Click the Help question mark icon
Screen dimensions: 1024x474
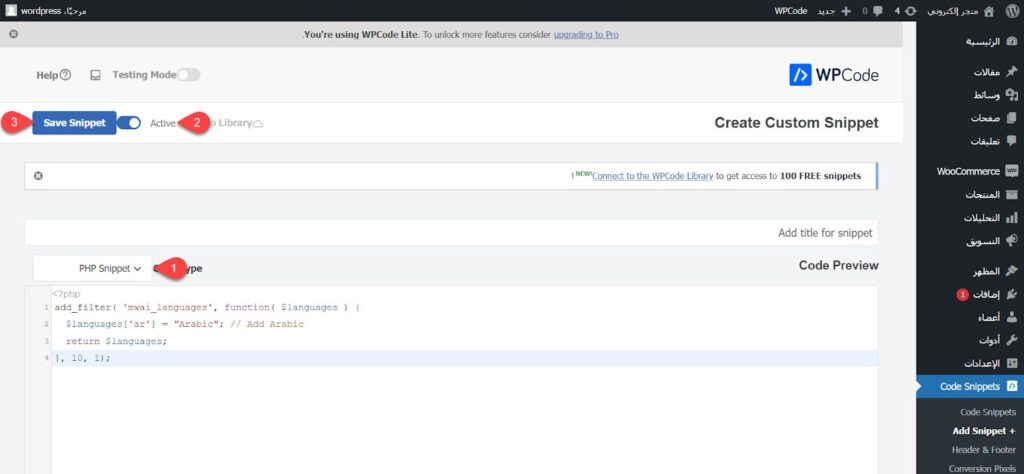(x=66, y=75)
